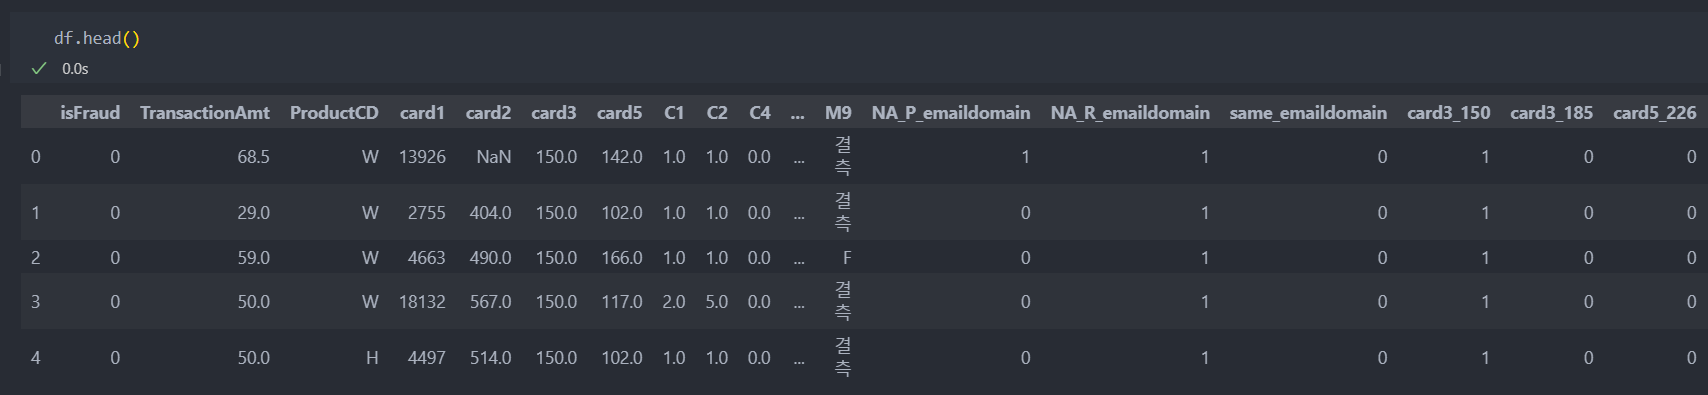Click the green execution success checkmark

coord(39,68)
